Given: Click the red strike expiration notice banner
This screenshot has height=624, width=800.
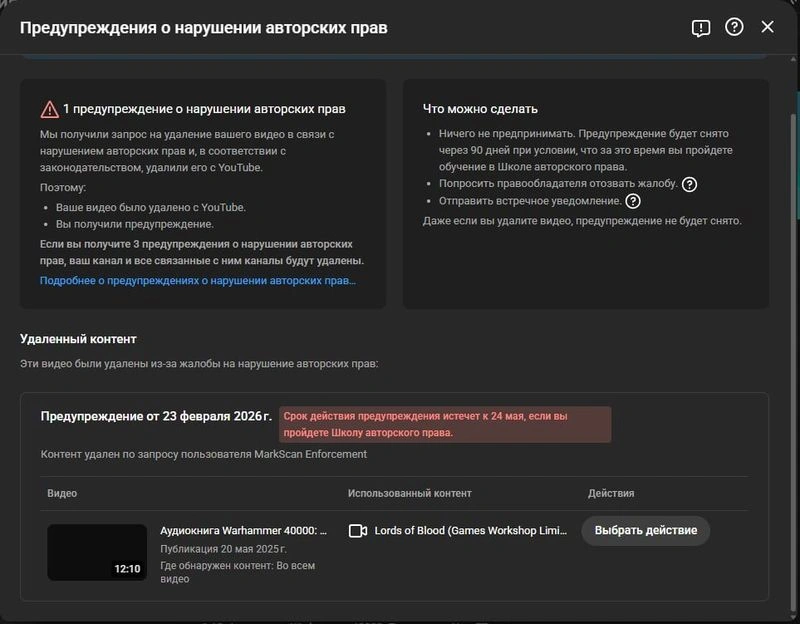Looking at the screenshot, I should (445, 424).
